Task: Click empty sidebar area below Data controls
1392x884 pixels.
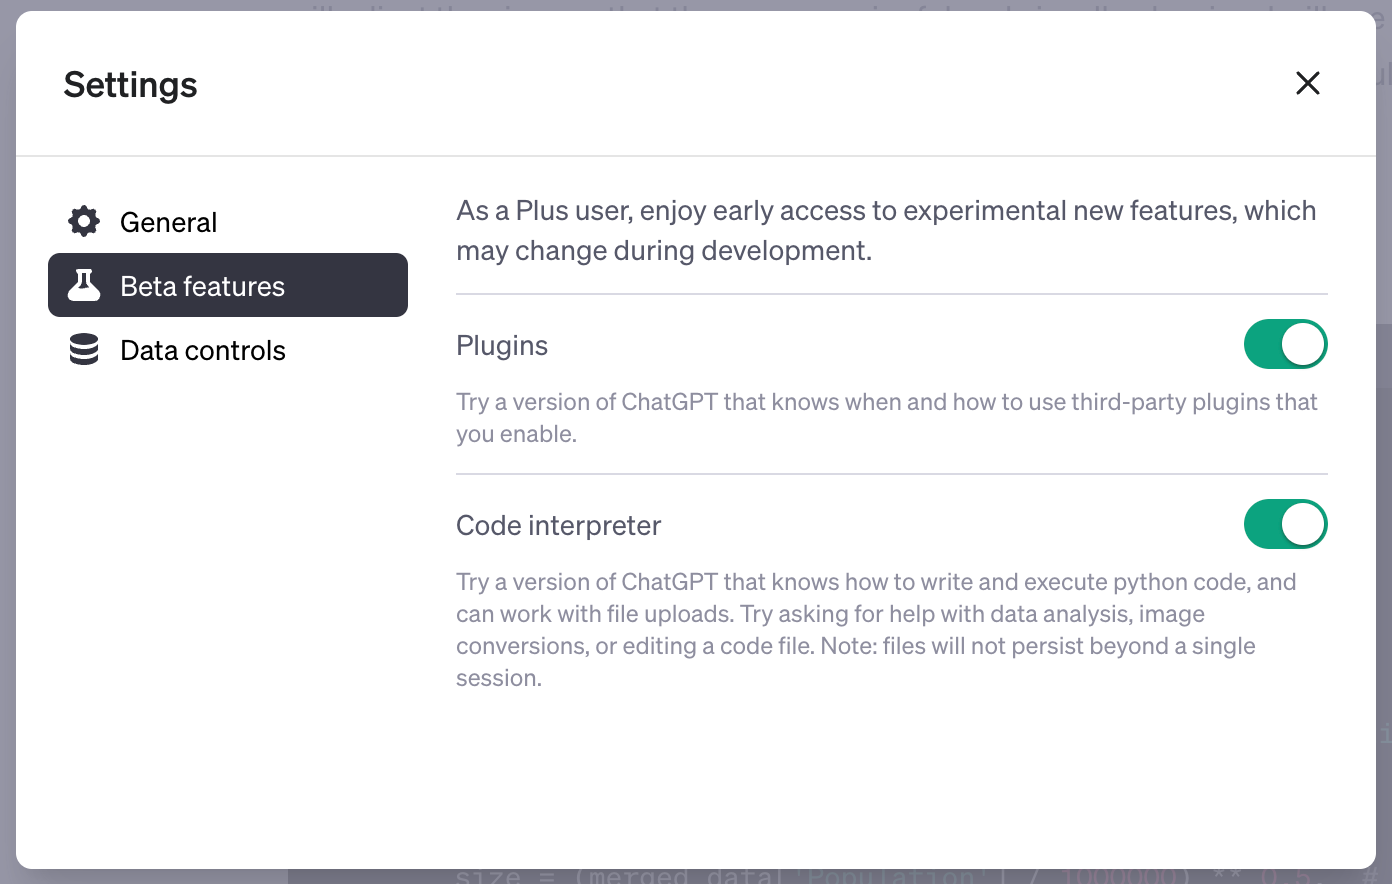Action: pyautogui.click(x=228, y=600)
